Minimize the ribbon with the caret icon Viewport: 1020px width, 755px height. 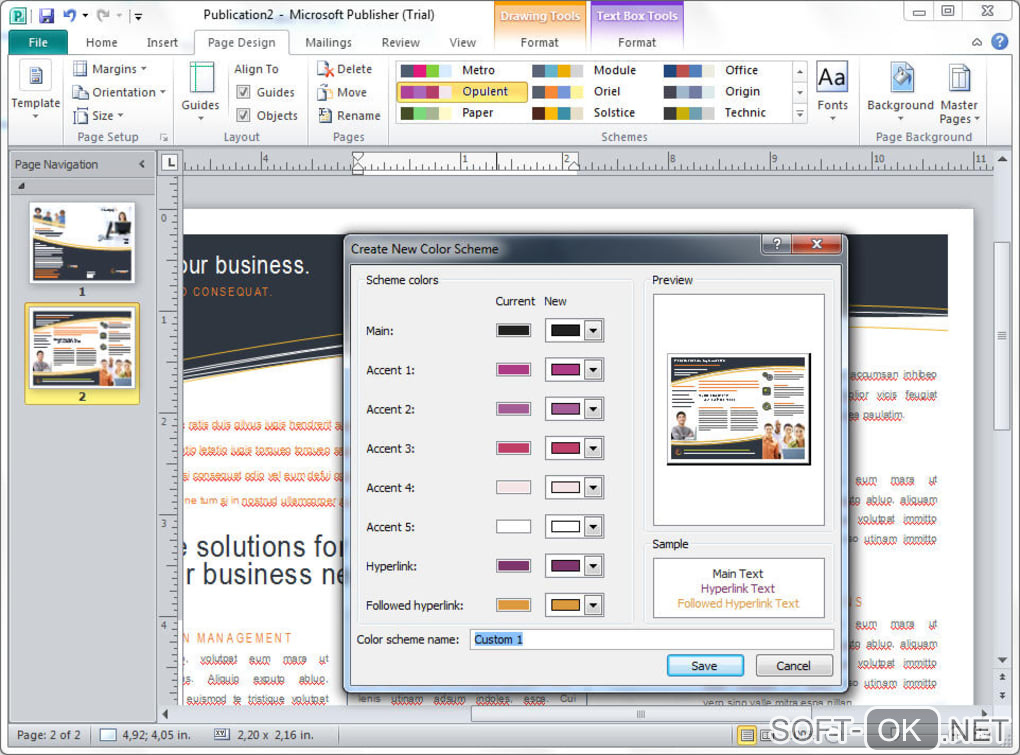point(977,42)
